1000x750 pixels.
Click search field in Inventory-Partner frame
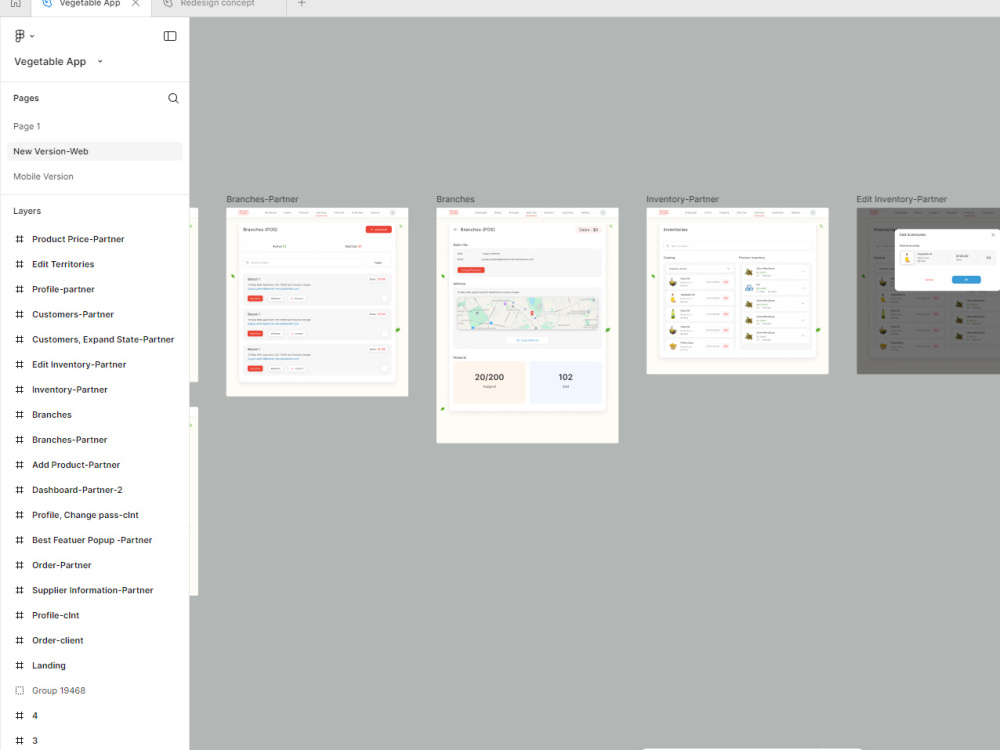737,246
